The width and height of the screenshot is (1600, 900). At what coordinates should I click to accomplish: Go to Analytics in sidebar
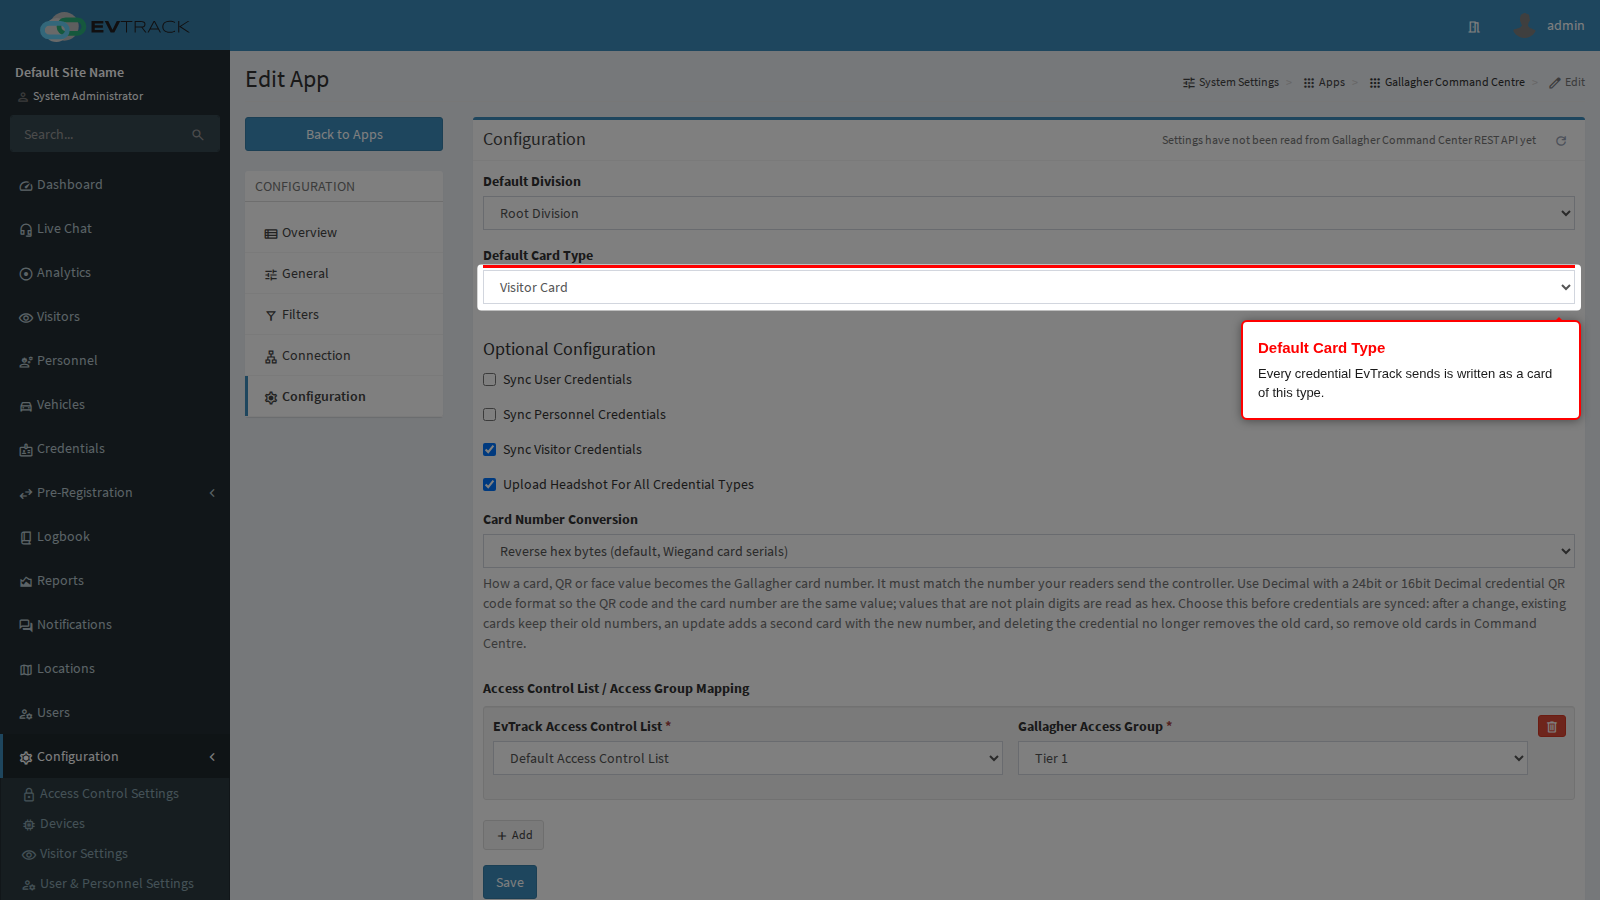[115, 273]
